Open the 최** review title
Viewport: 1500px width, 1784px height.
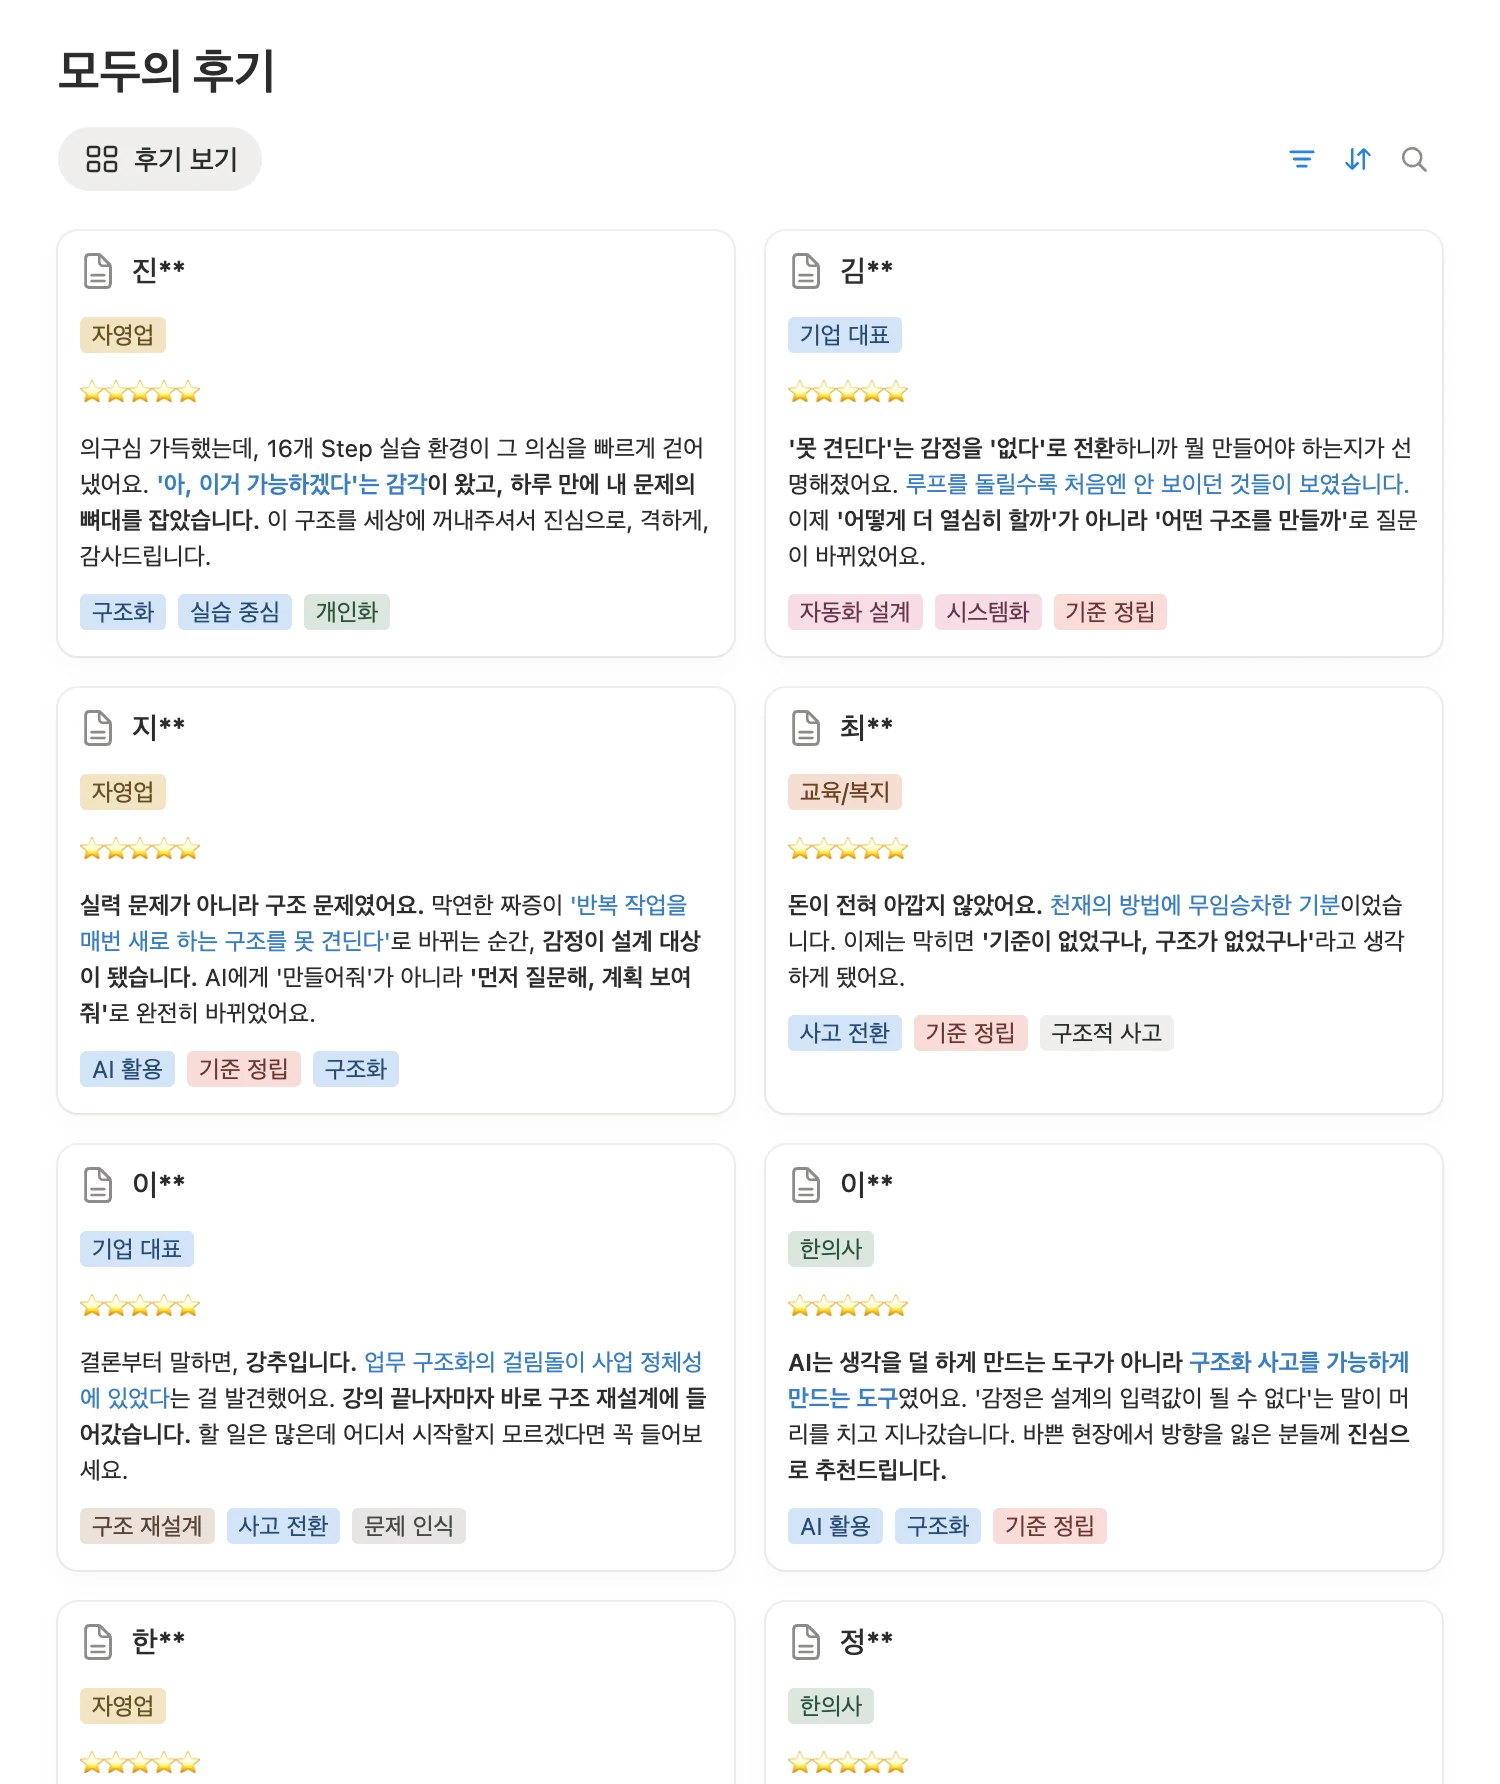(x=866, y=727)
